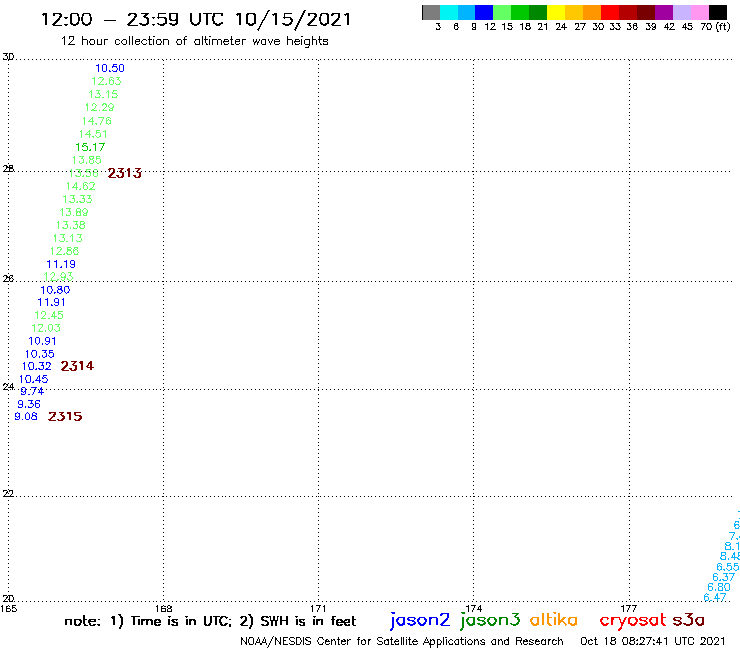Click the wave height value 9.74

click(x=32, y=391)
